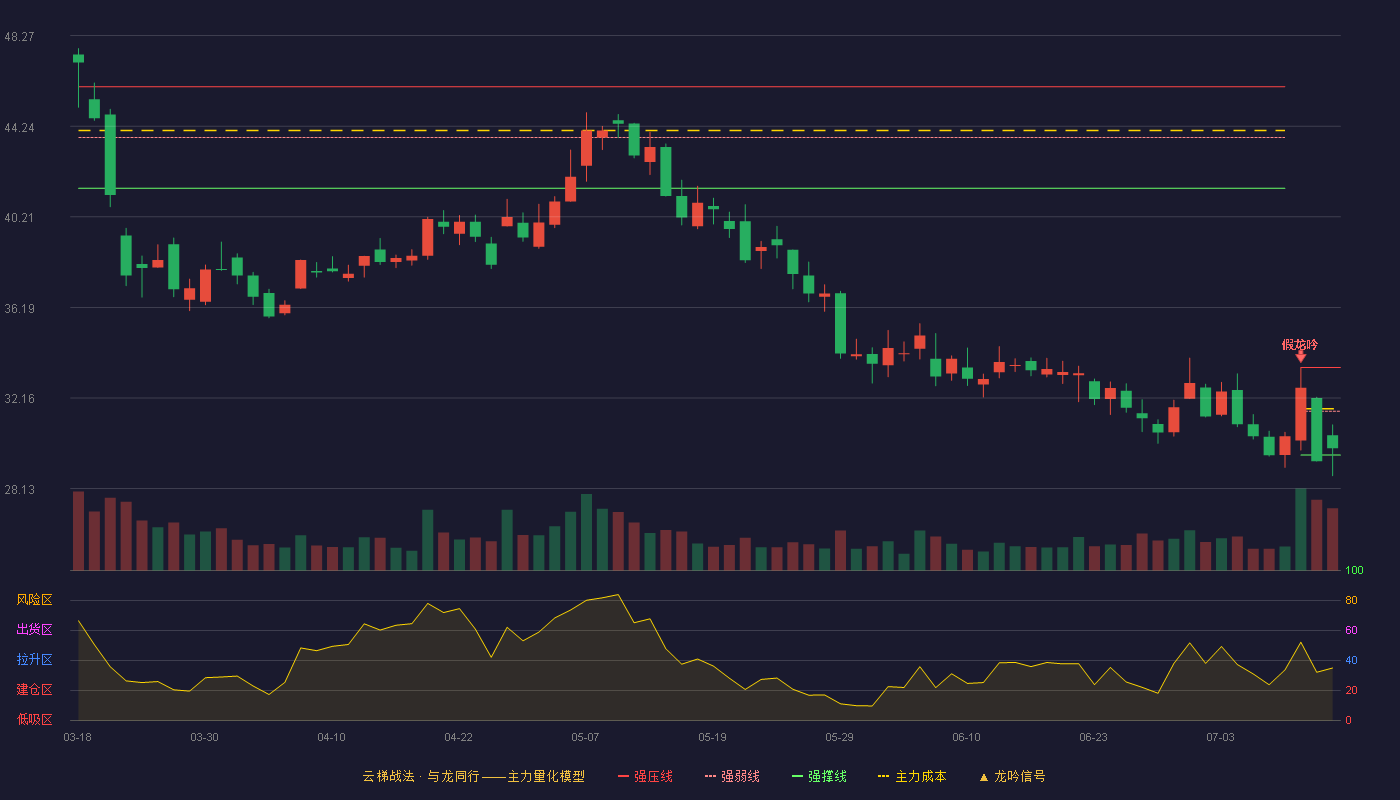Click the 低吸区 zone label

click(34, 719)
